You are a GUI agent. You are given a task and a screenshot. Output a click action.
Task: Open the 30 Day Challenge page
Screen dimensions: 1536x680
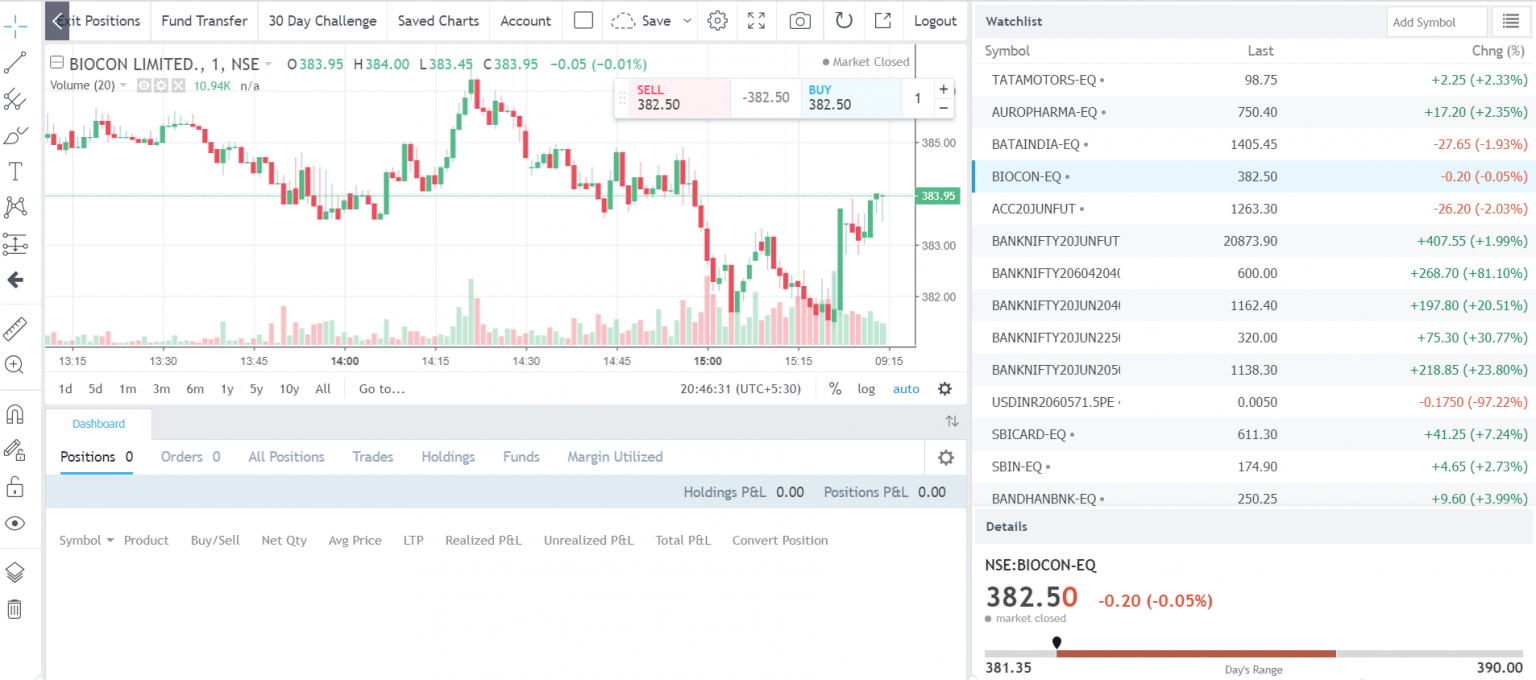point(322,20)
